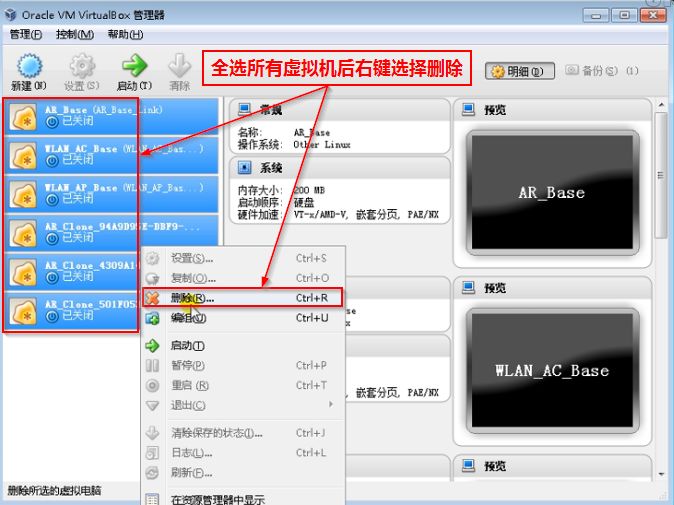Select the AR_Clone_94A9D95E virtual machine icon
Screen dimensions: 674x505
tap(23, 233)
